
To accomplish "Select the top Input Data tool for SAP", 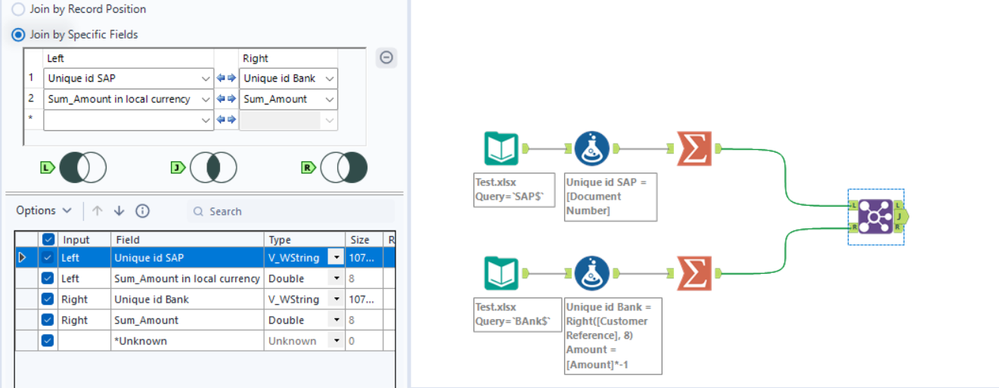I will (x=501, y=148).
